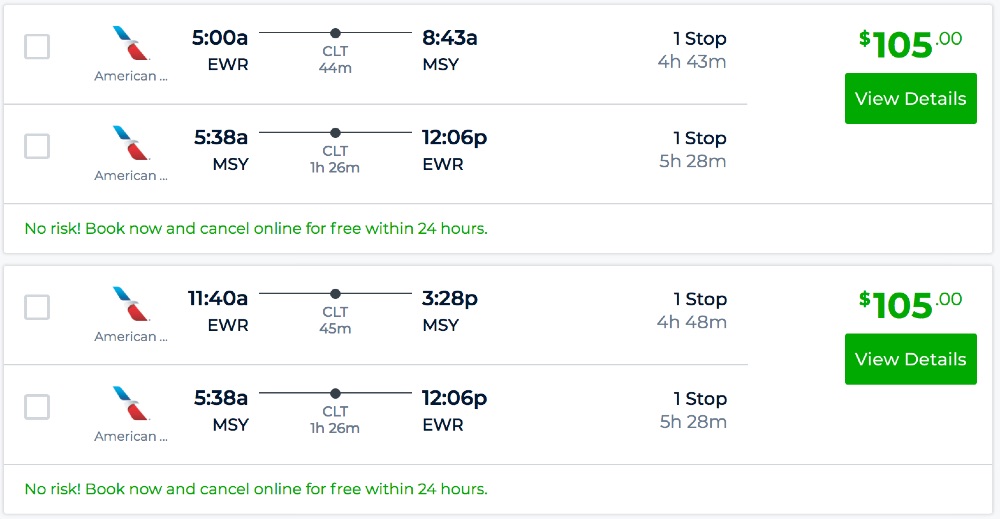View Details for the 5:00a departure itinerary

910,99
